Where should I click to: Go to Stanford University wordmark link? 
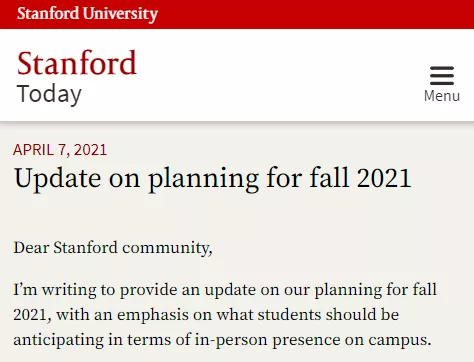(87, 14)
